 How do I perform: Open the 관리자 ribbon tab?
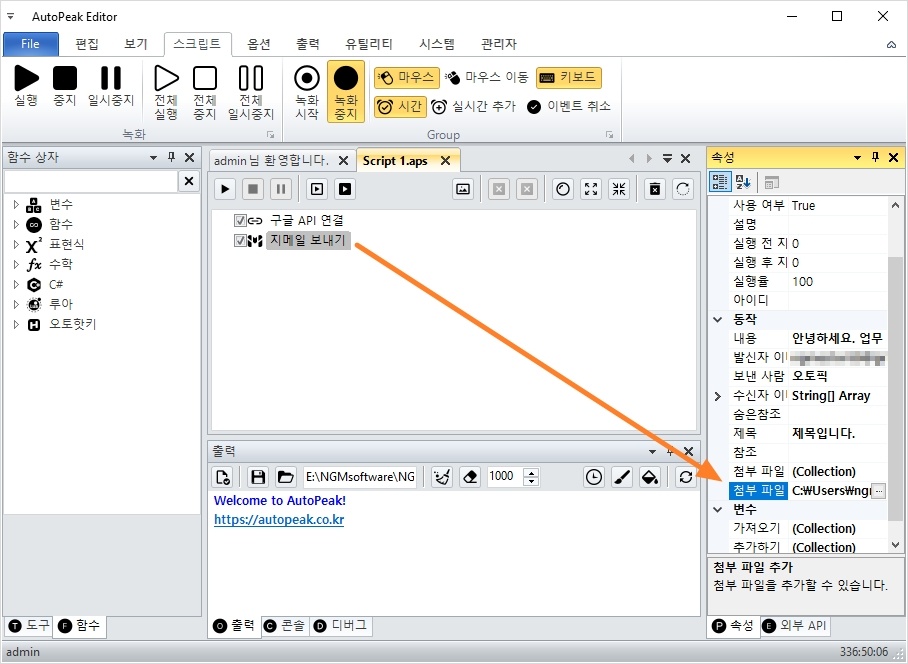pyautogui.click(x=499, y=44)
